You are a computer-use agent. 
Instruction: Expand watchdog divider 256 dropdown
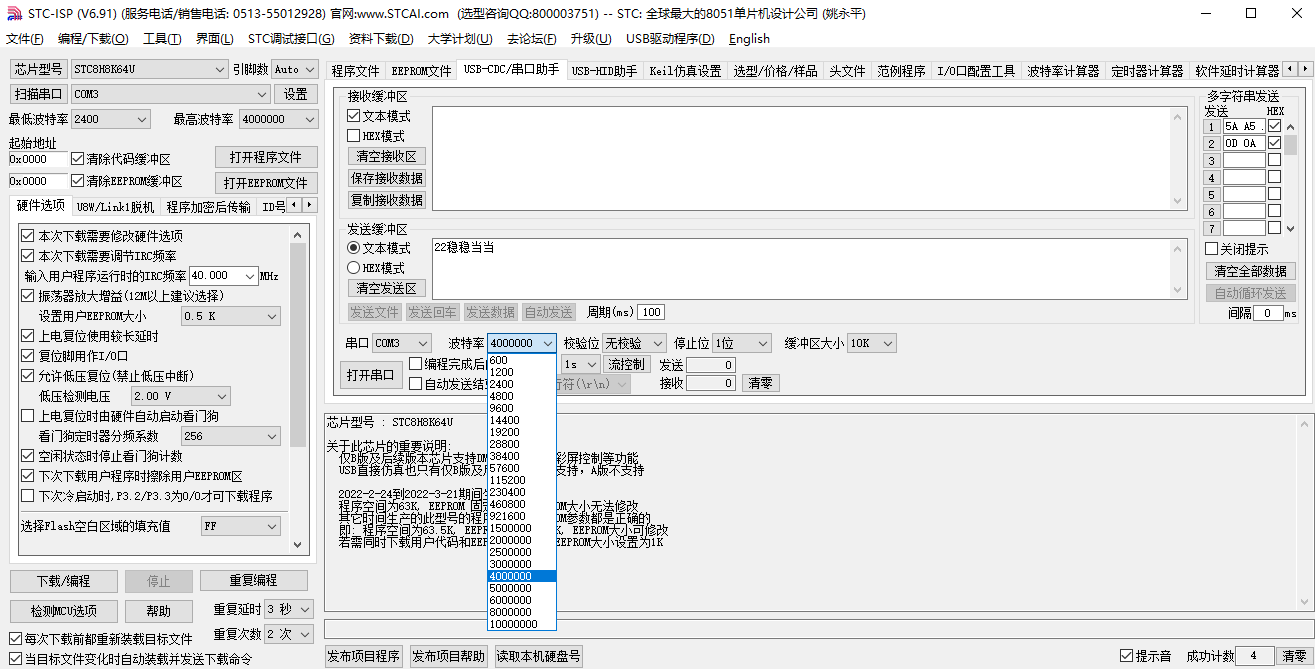tap(272, 436)
